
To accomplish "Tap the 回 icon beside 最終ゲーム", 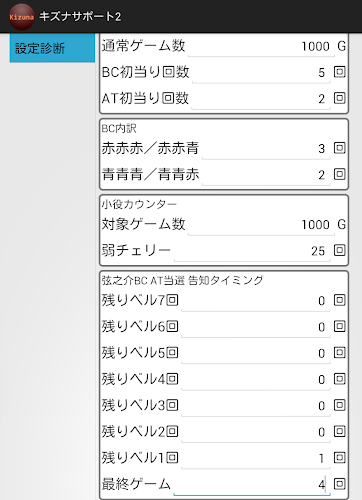I will pos(340,484).
